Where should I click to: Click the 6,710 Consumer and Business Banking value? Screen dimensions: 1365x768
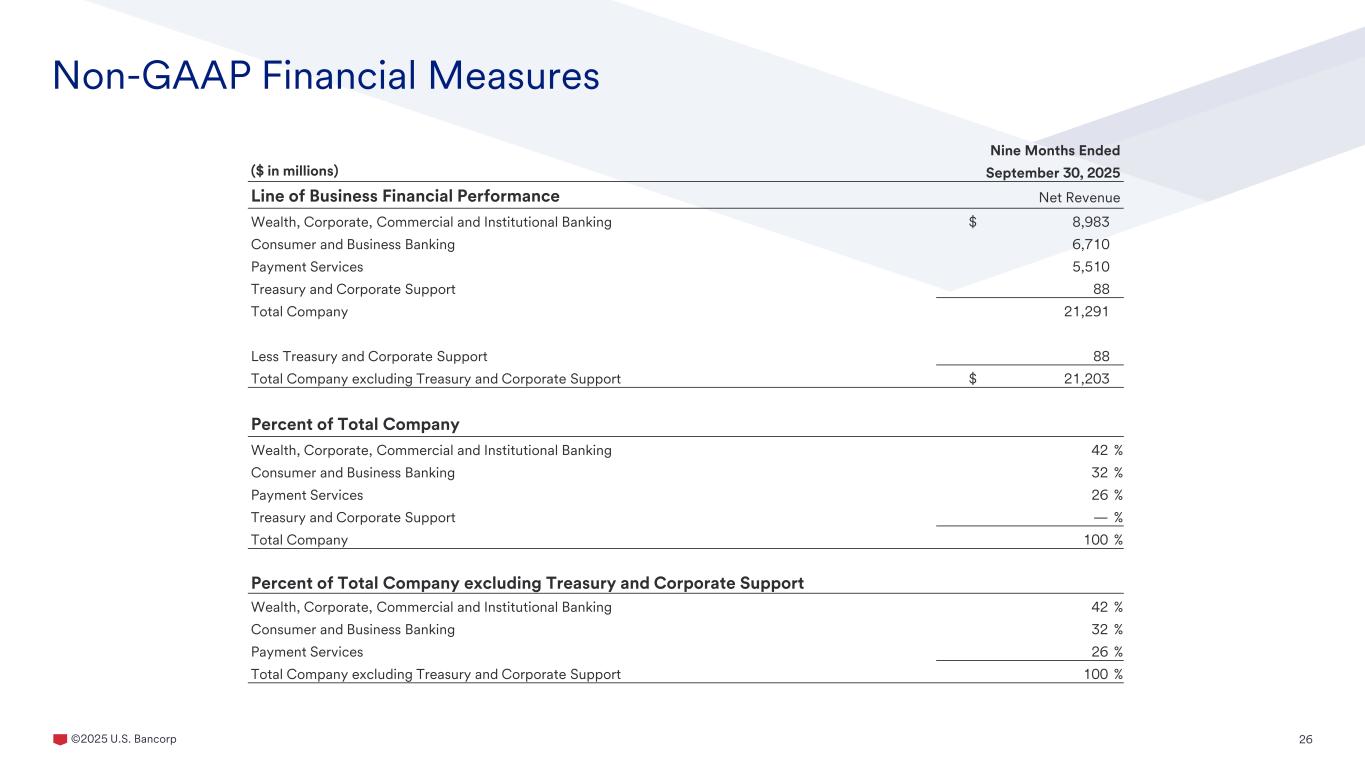point(1090,245)
